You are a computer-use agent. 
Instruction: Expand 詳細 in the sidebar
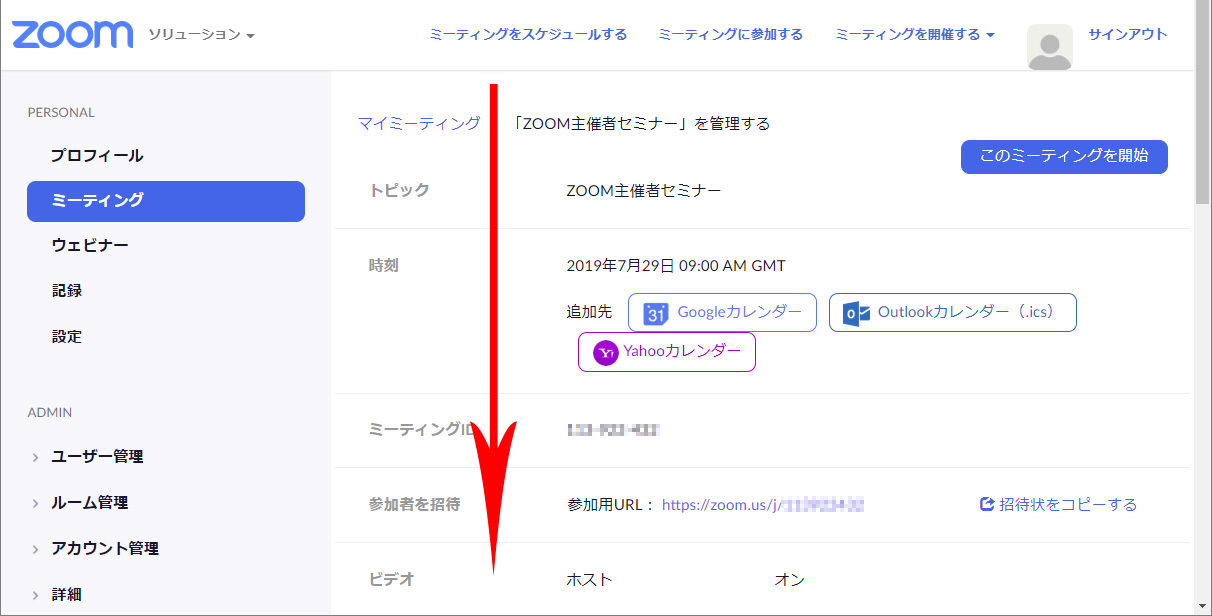coord(66,595)
